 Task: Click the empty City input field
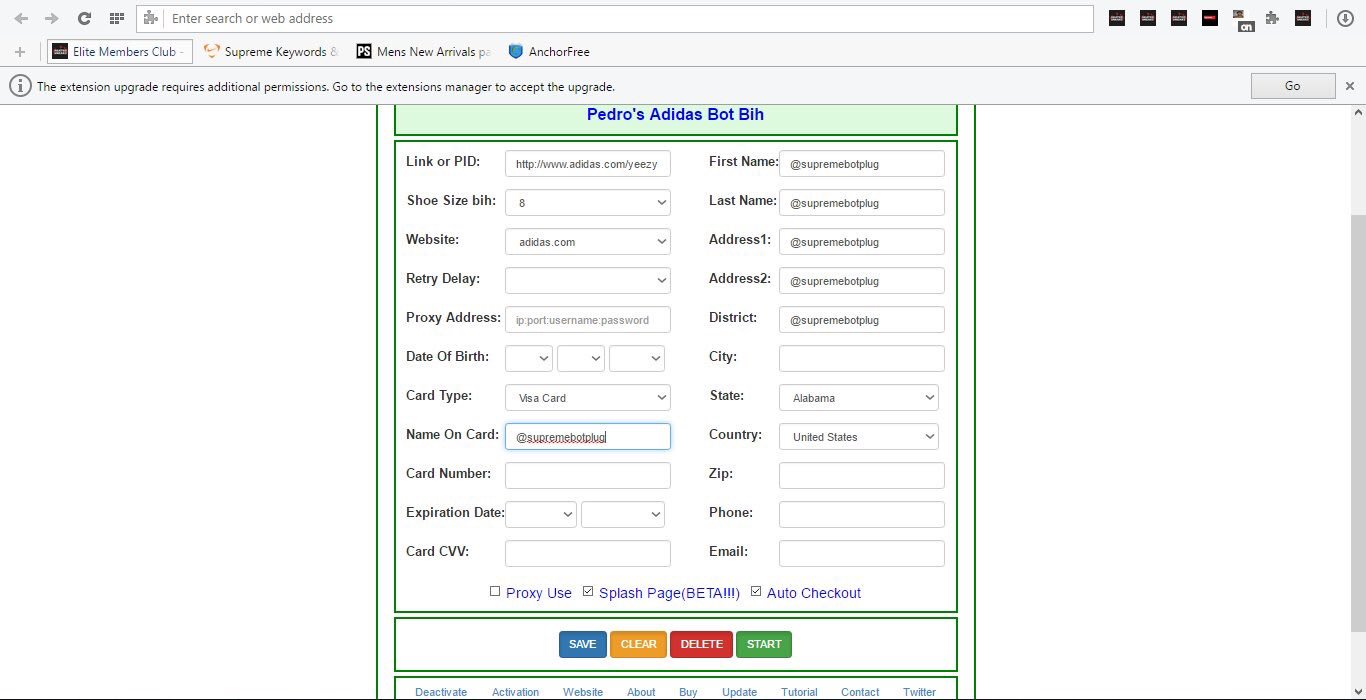862,358
